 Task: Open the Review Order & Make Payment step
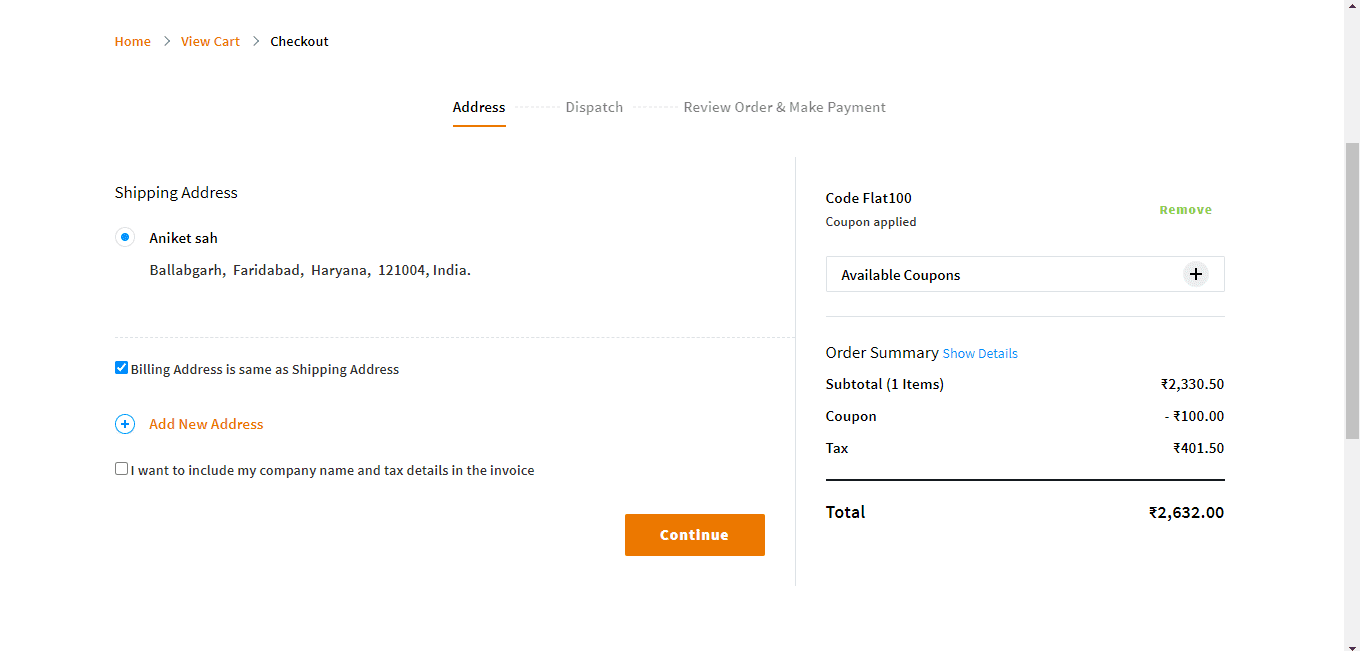point(784,107)
